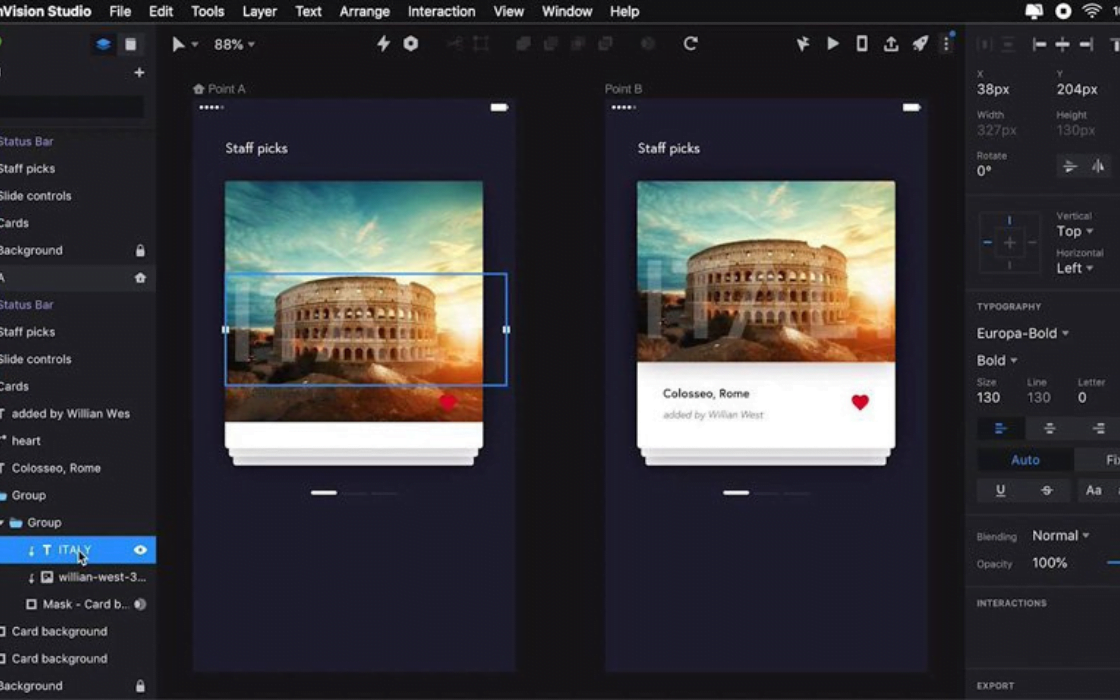This screenshot has width=1120, height=700.
Task: Toggle visibility of the ITALY text layer
Action: 139,549
